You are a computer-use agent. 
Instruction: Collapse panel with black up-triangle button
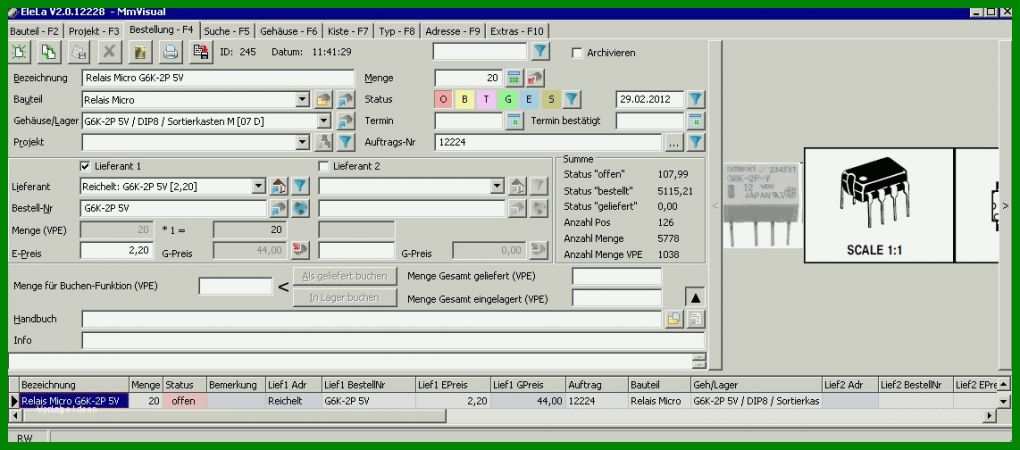coord(695,297)
